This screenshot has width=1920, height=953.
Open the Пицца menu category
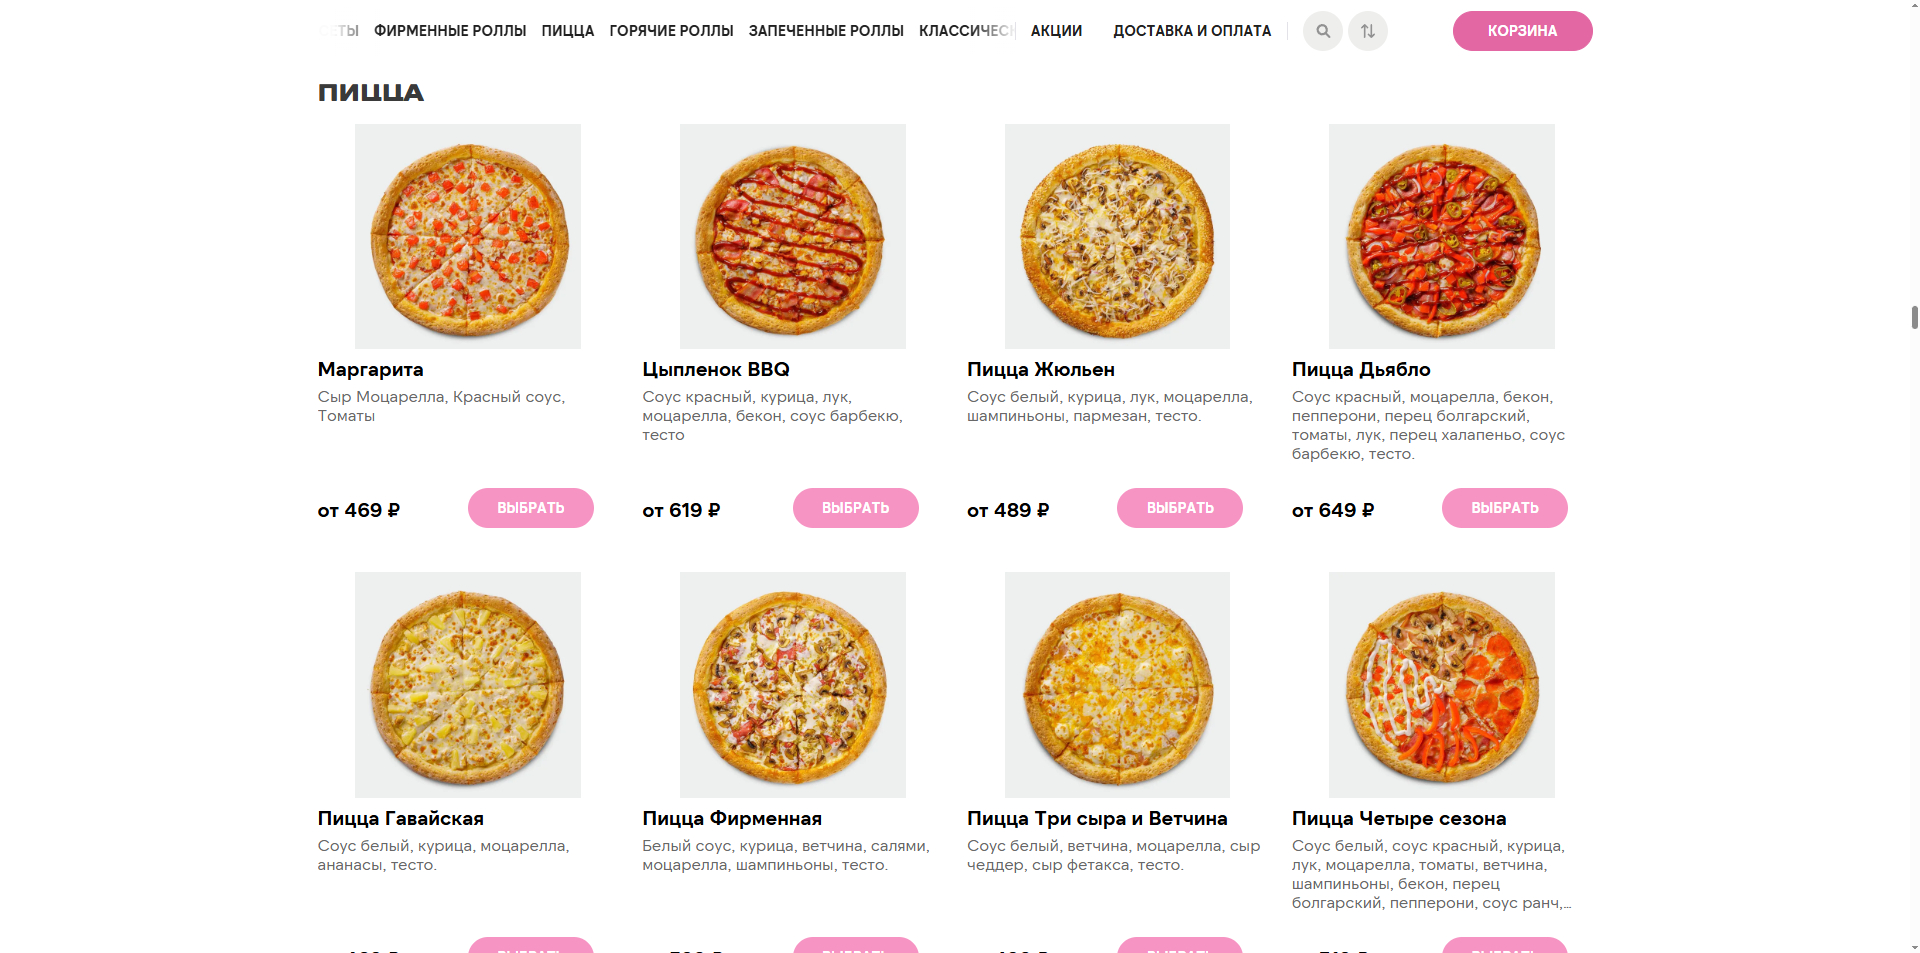pos(567,31)
